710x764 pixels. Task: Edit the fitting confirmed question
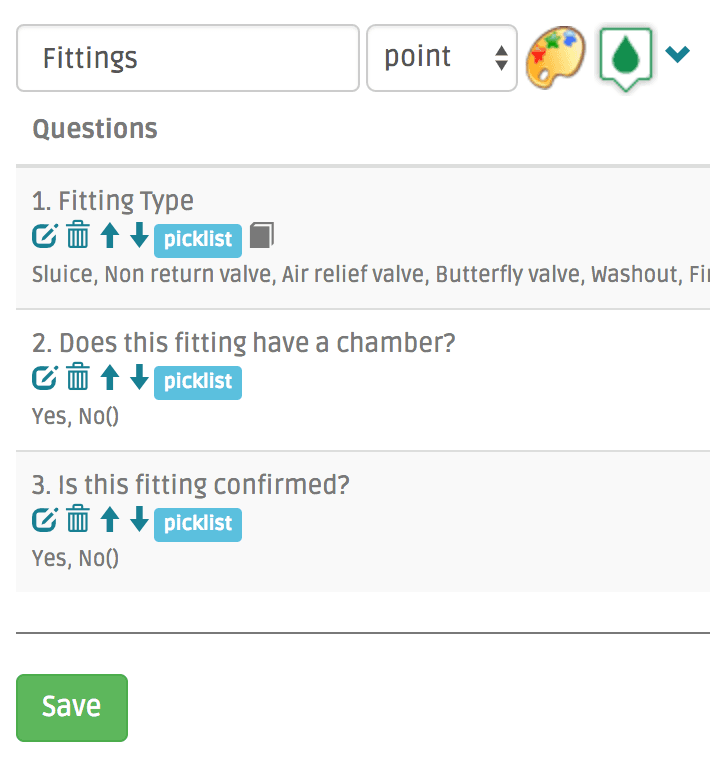click(45, 521)
